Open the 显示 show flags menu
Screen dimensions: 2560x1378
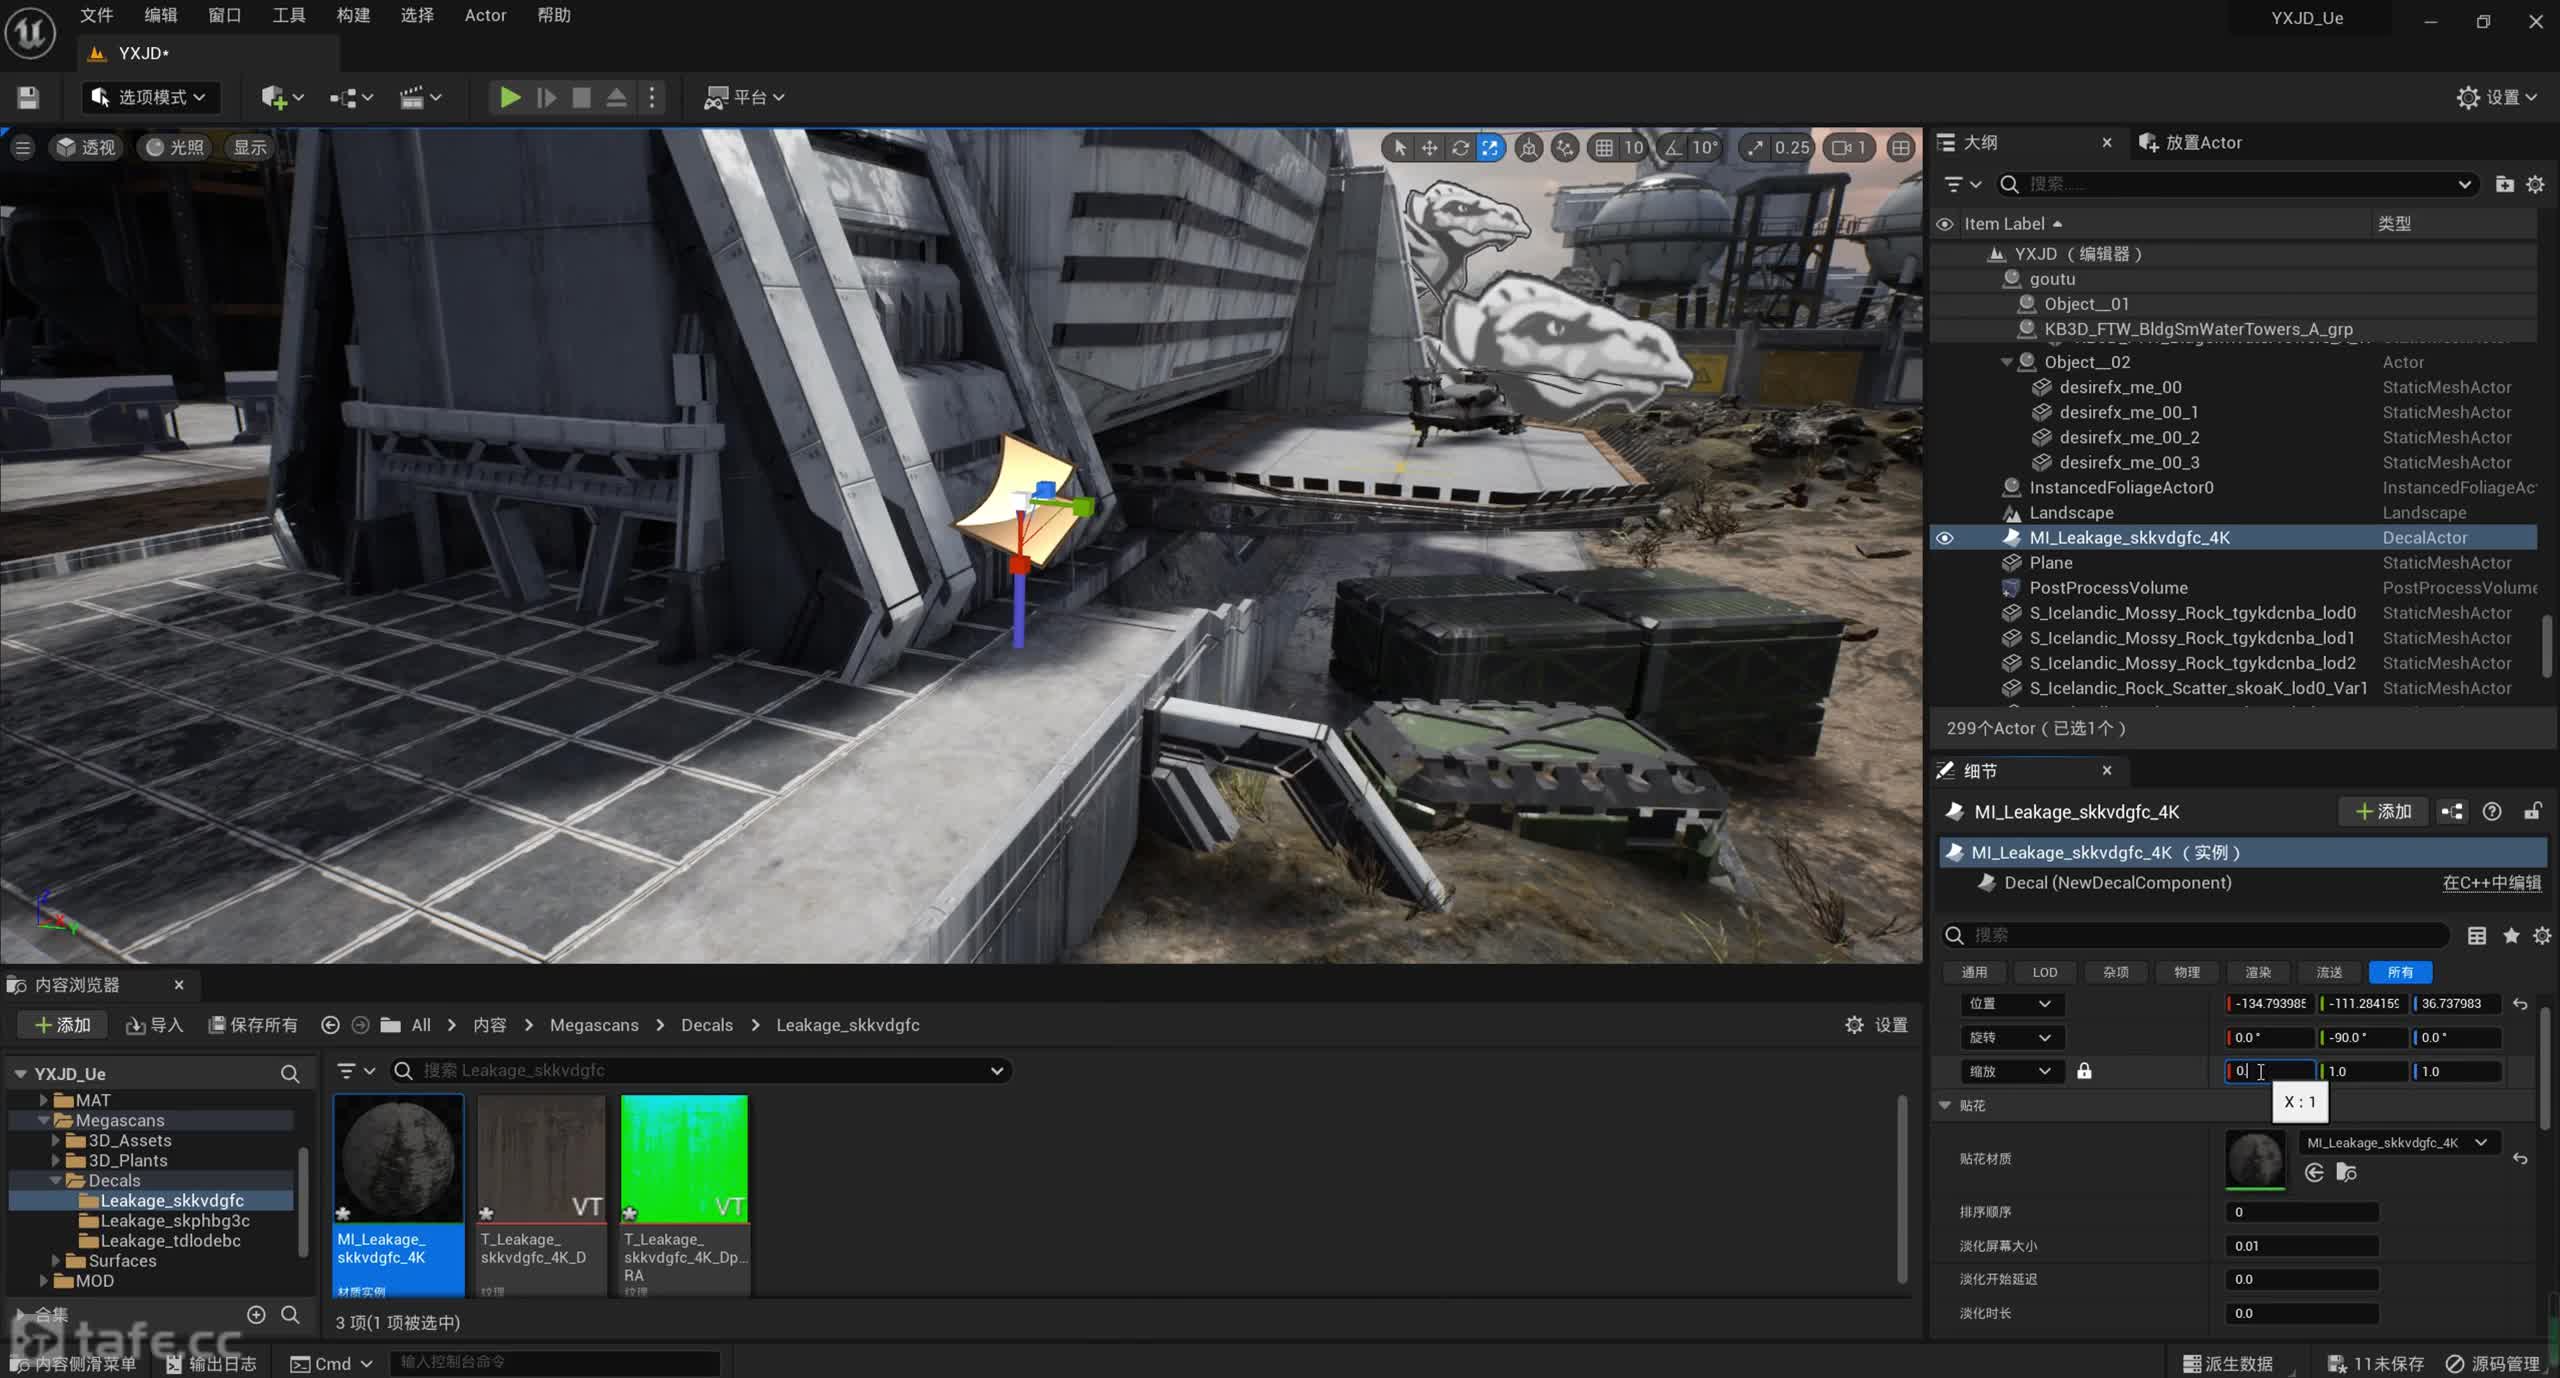pyautogui.click(x=250, y=148)
